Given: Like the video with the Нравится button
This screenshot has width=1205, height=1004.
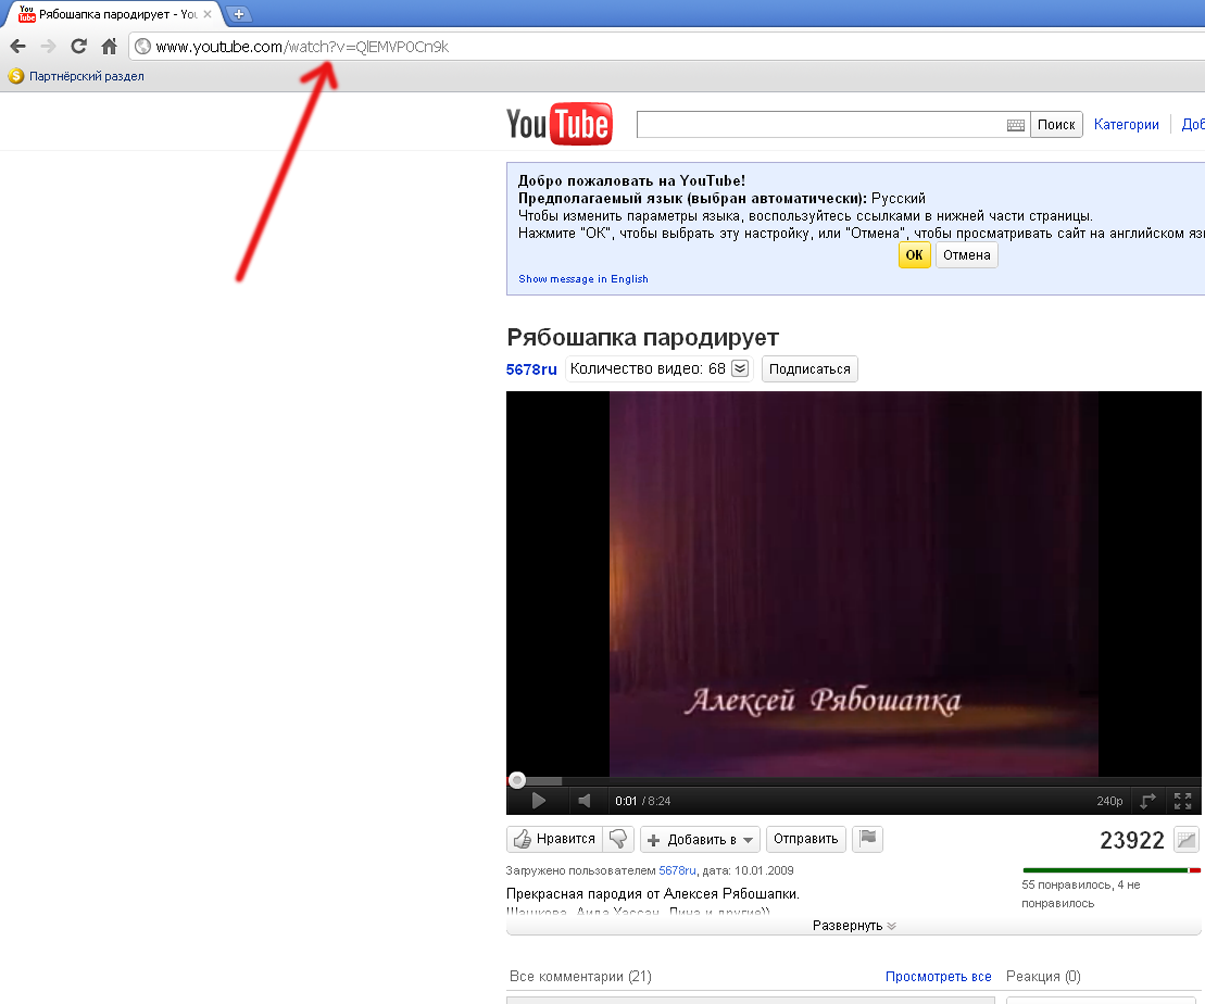Looking at the screenshot, I should pyautogui.click(x=554, y=839).
